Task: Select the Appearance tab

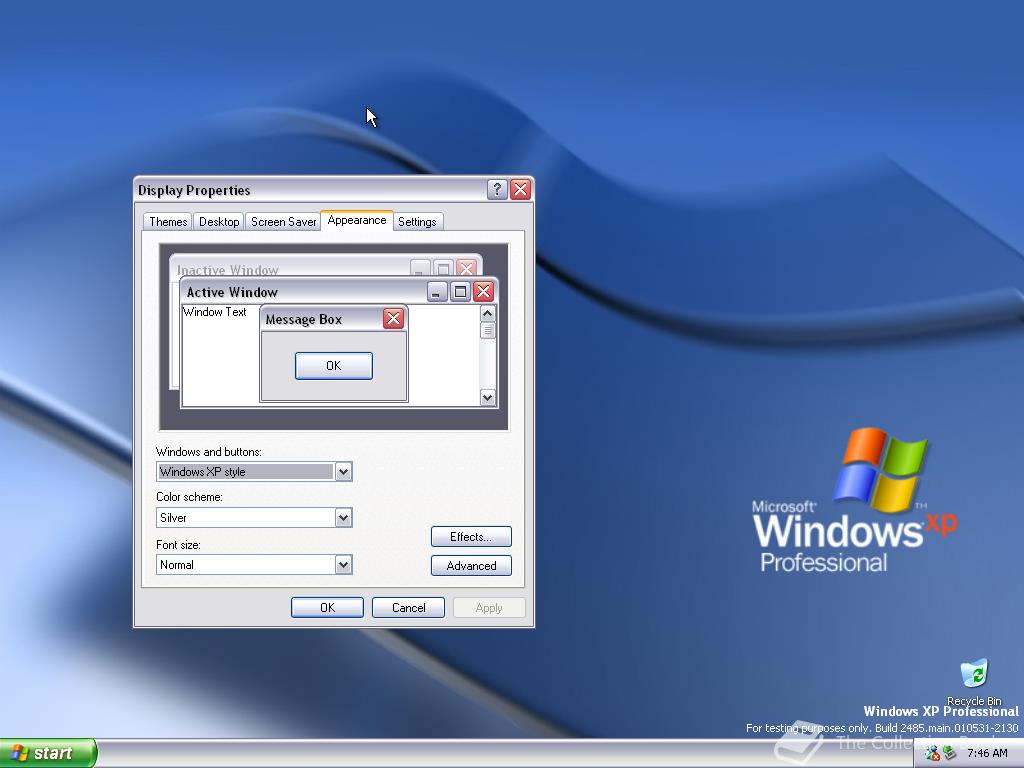Action: click(x=357, y=220)
